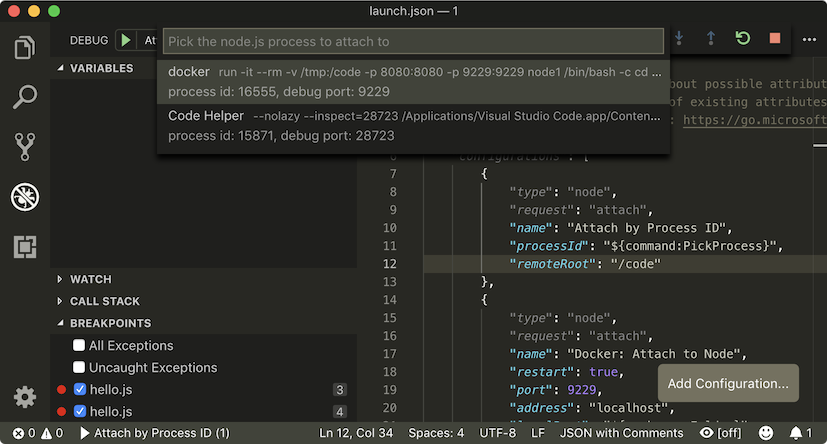Change end of line via LF

click(x=537, y=433)
